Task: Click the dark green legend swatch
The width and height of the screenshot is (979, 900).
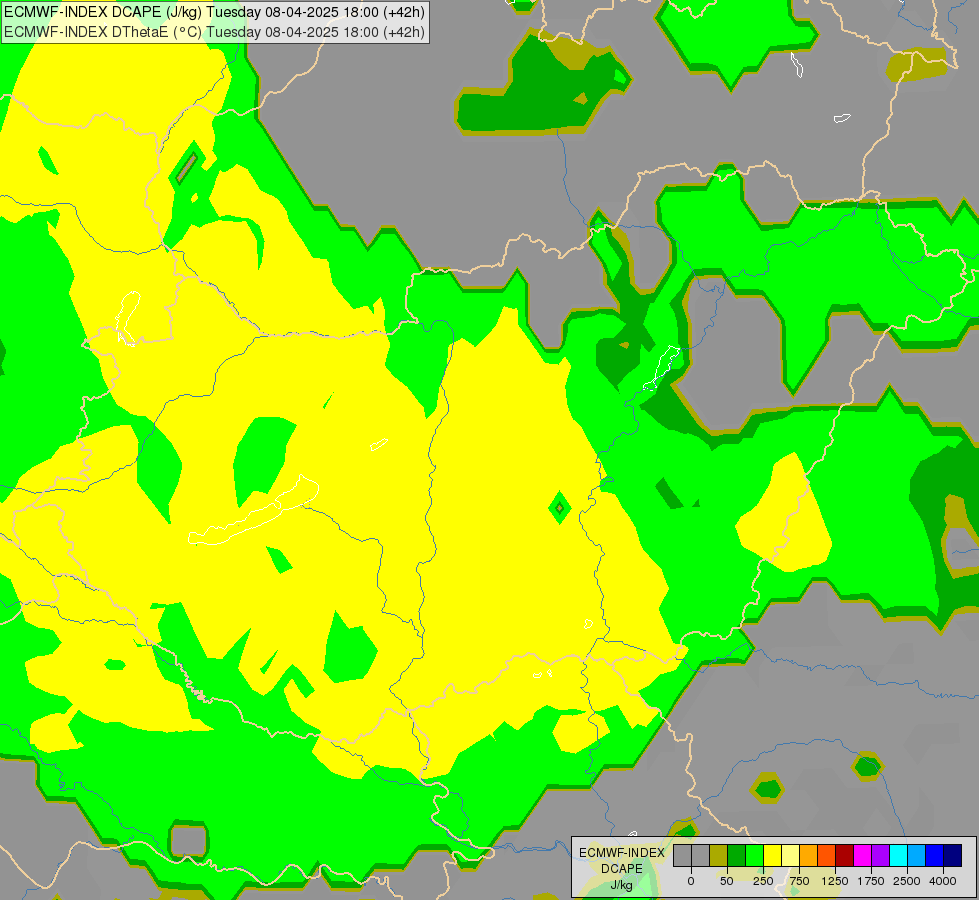Action: click(736, 856)
